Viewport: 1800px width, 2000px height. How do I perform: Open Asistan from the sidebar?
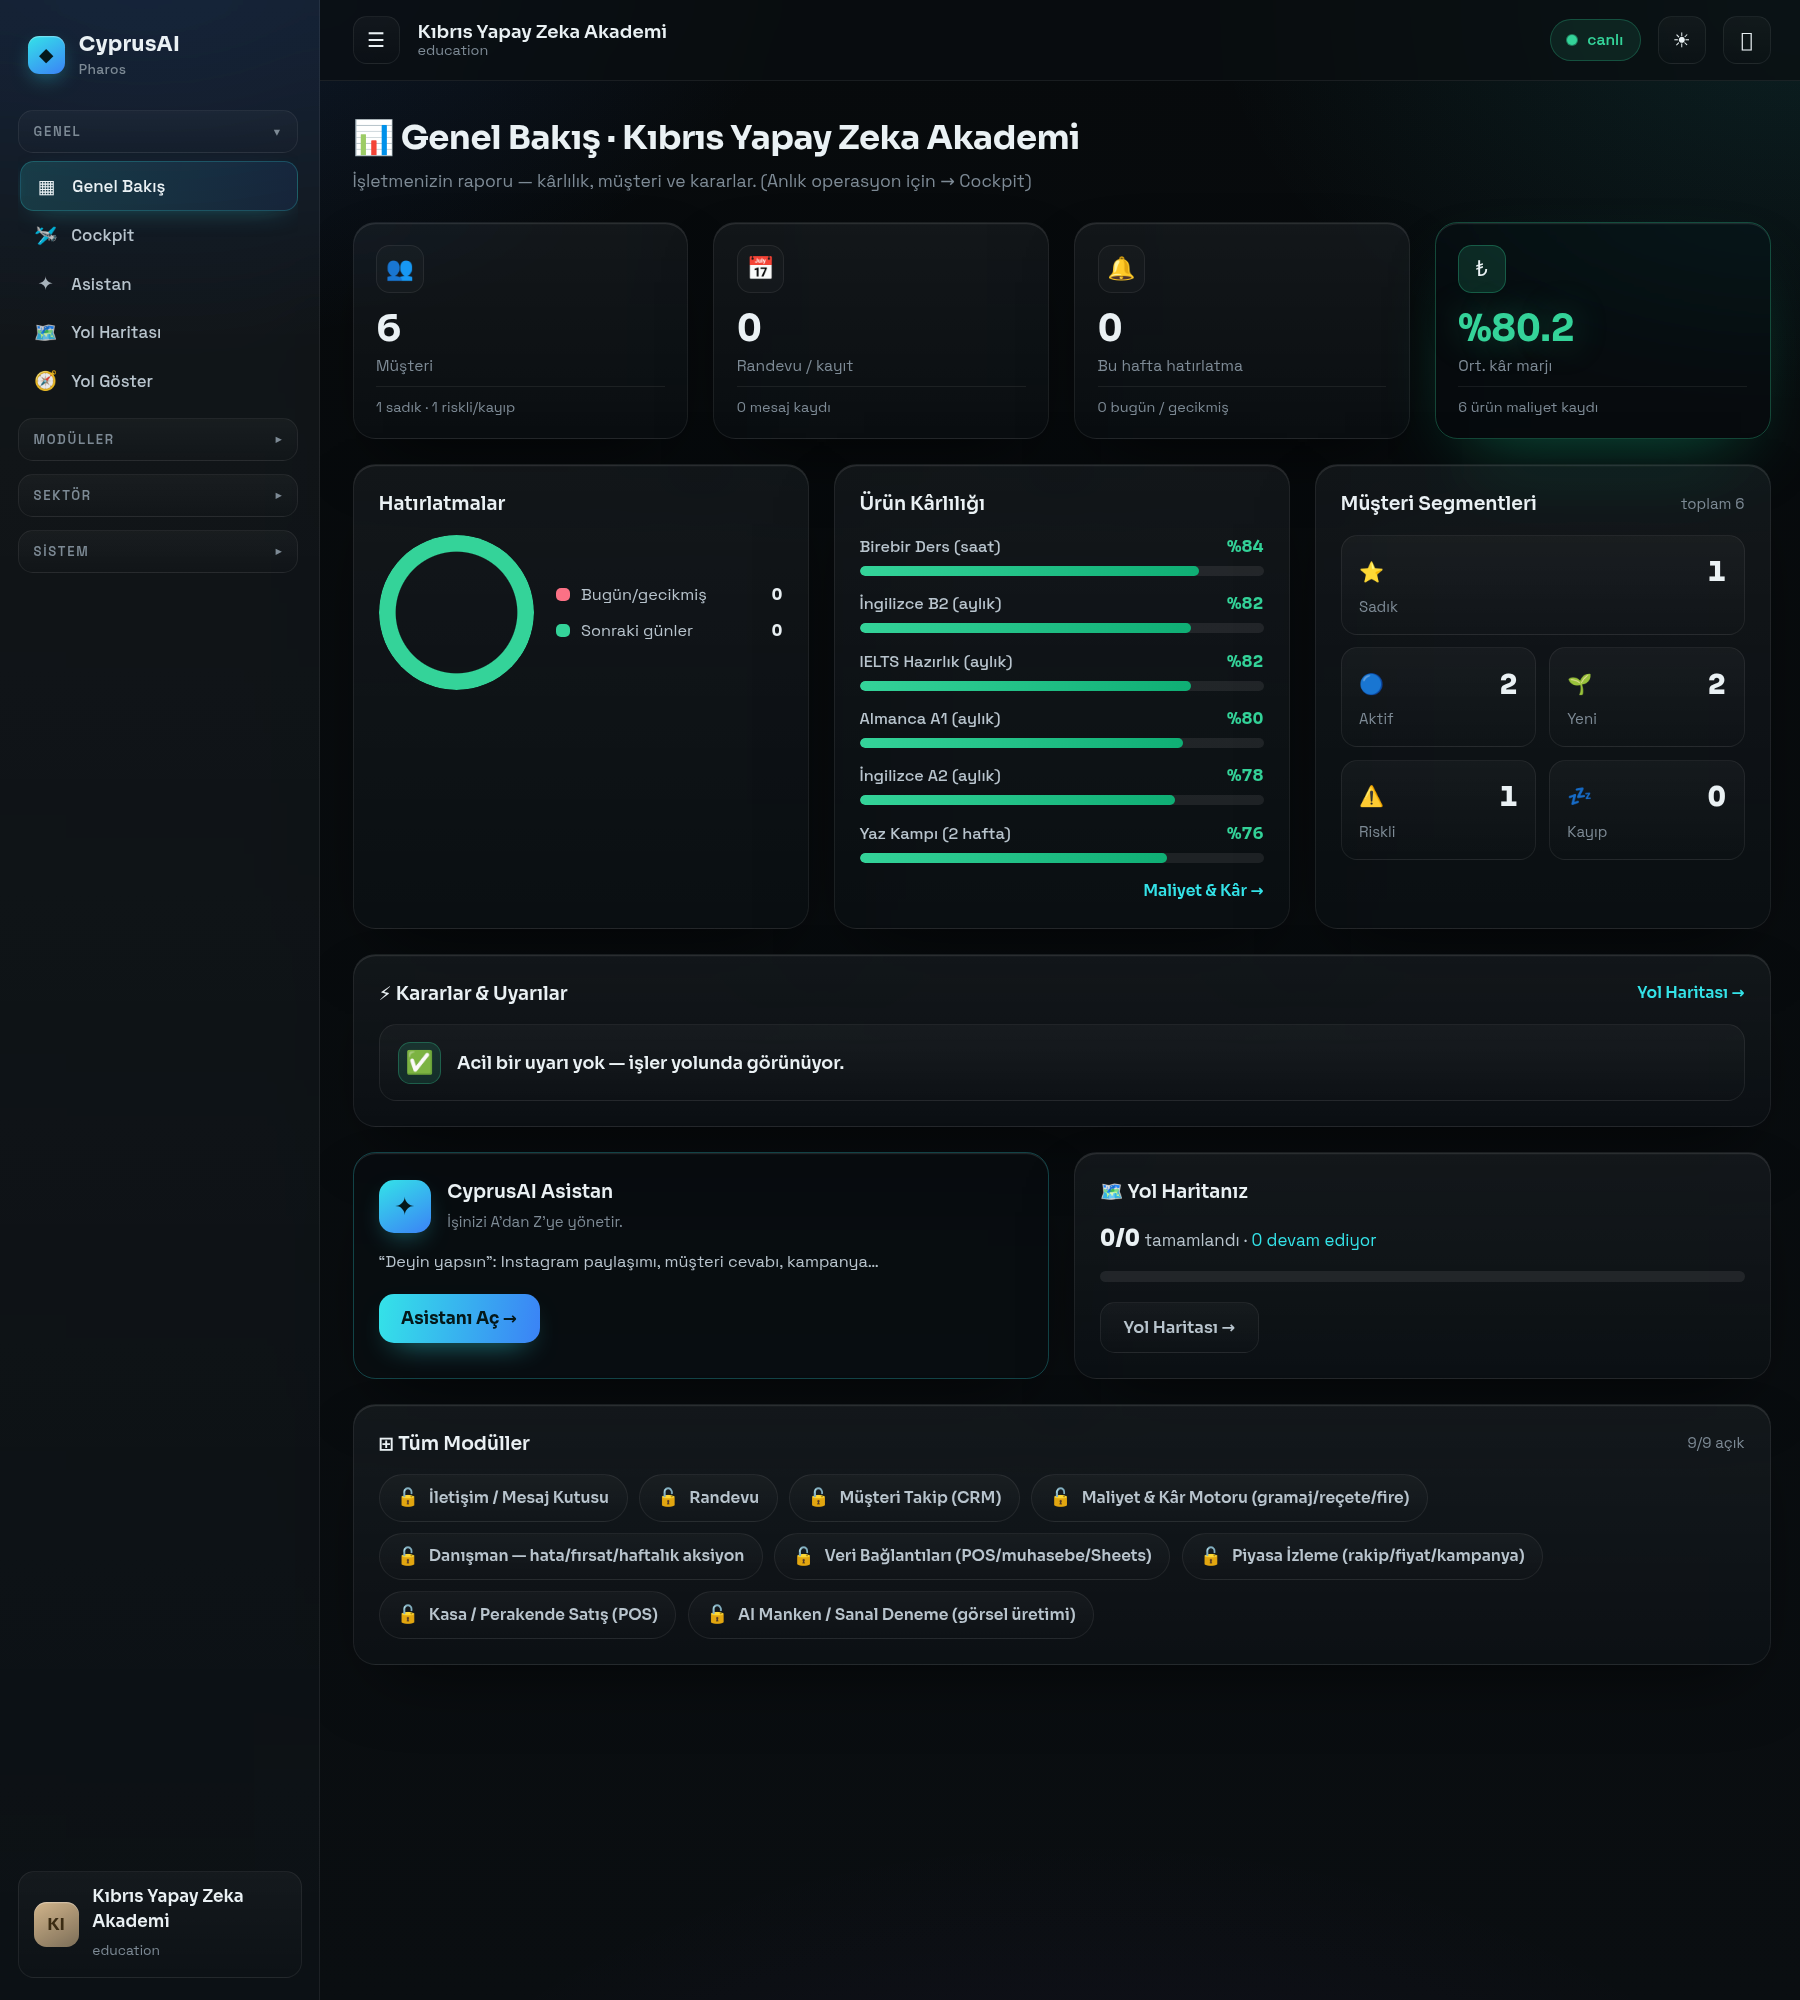[x=158, y=284]
